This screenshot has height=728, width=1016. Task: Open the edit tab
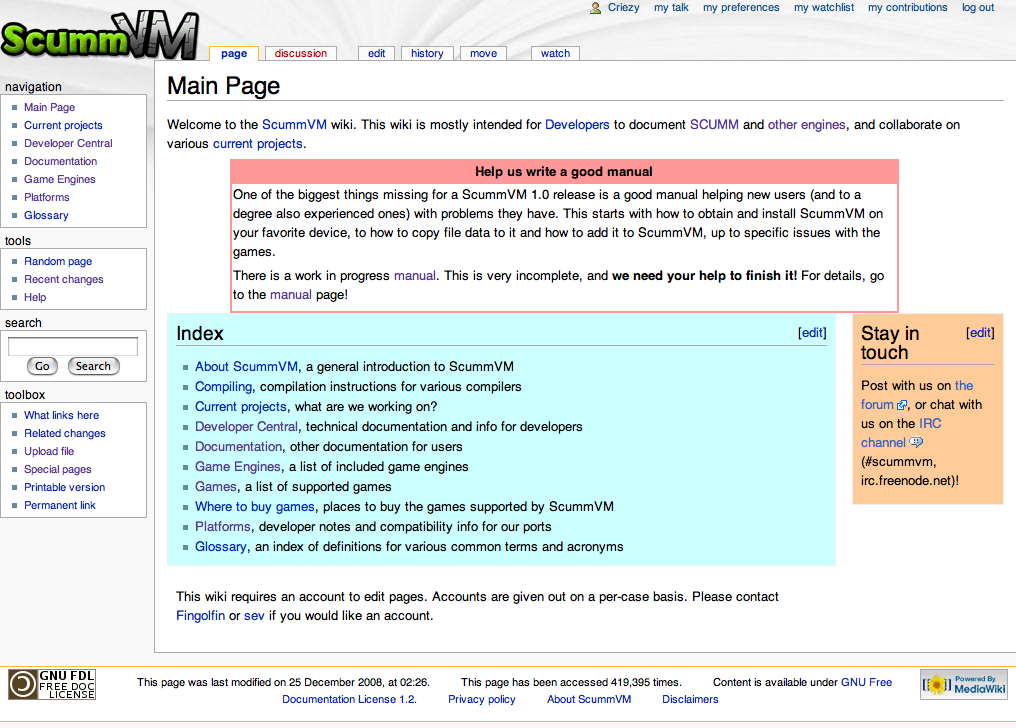pos(376,54)
